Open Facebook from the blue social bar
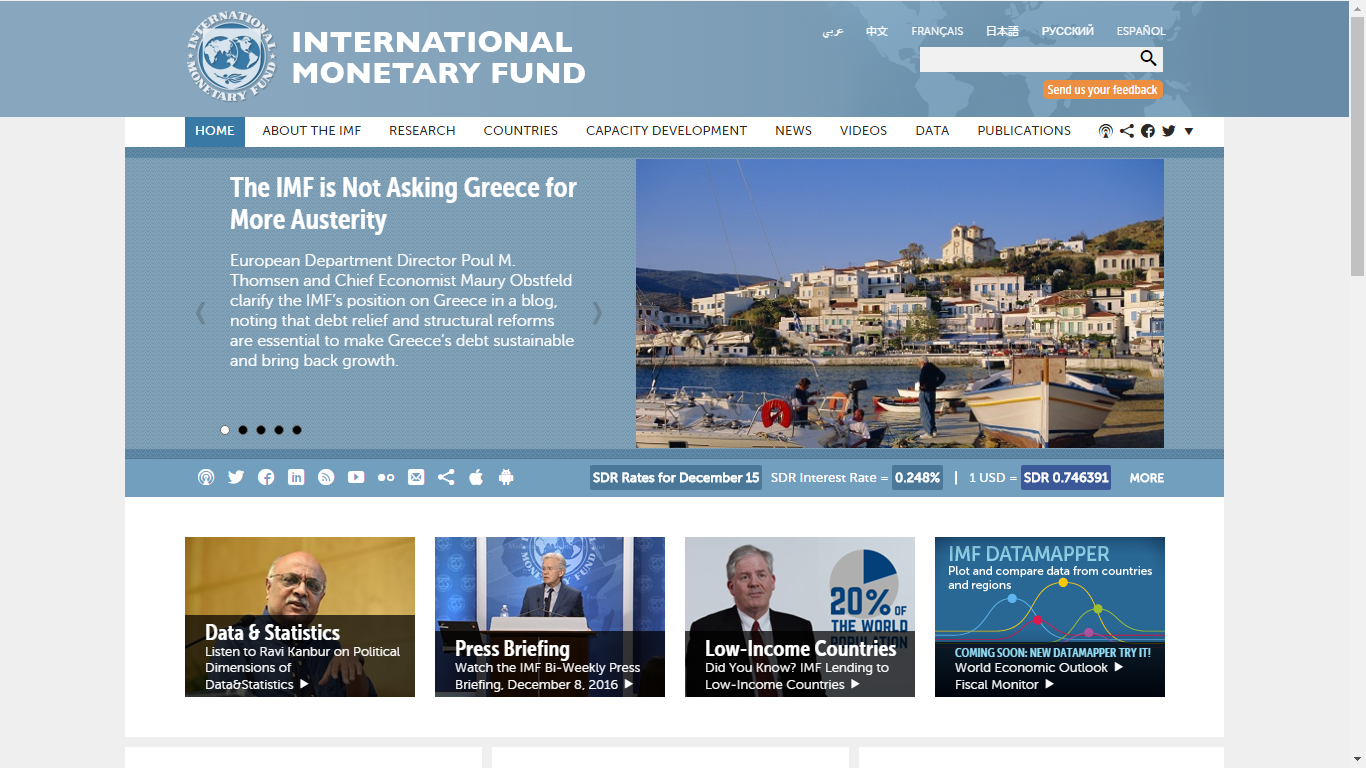The width and height of the screenshot is (1366, 768). point(266,478)
